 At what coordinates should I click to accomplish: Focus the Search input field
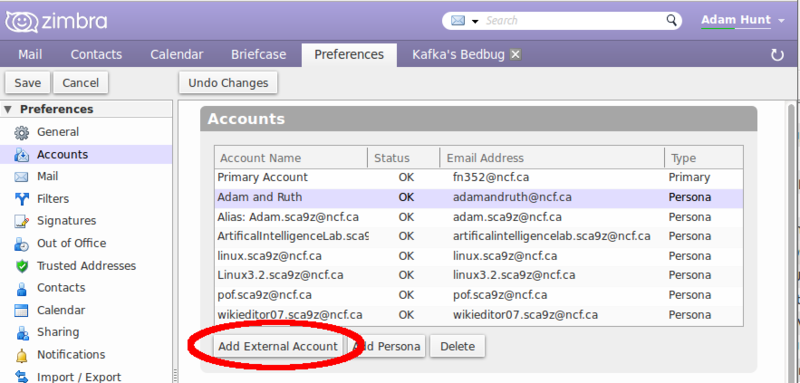pos(573,20)
